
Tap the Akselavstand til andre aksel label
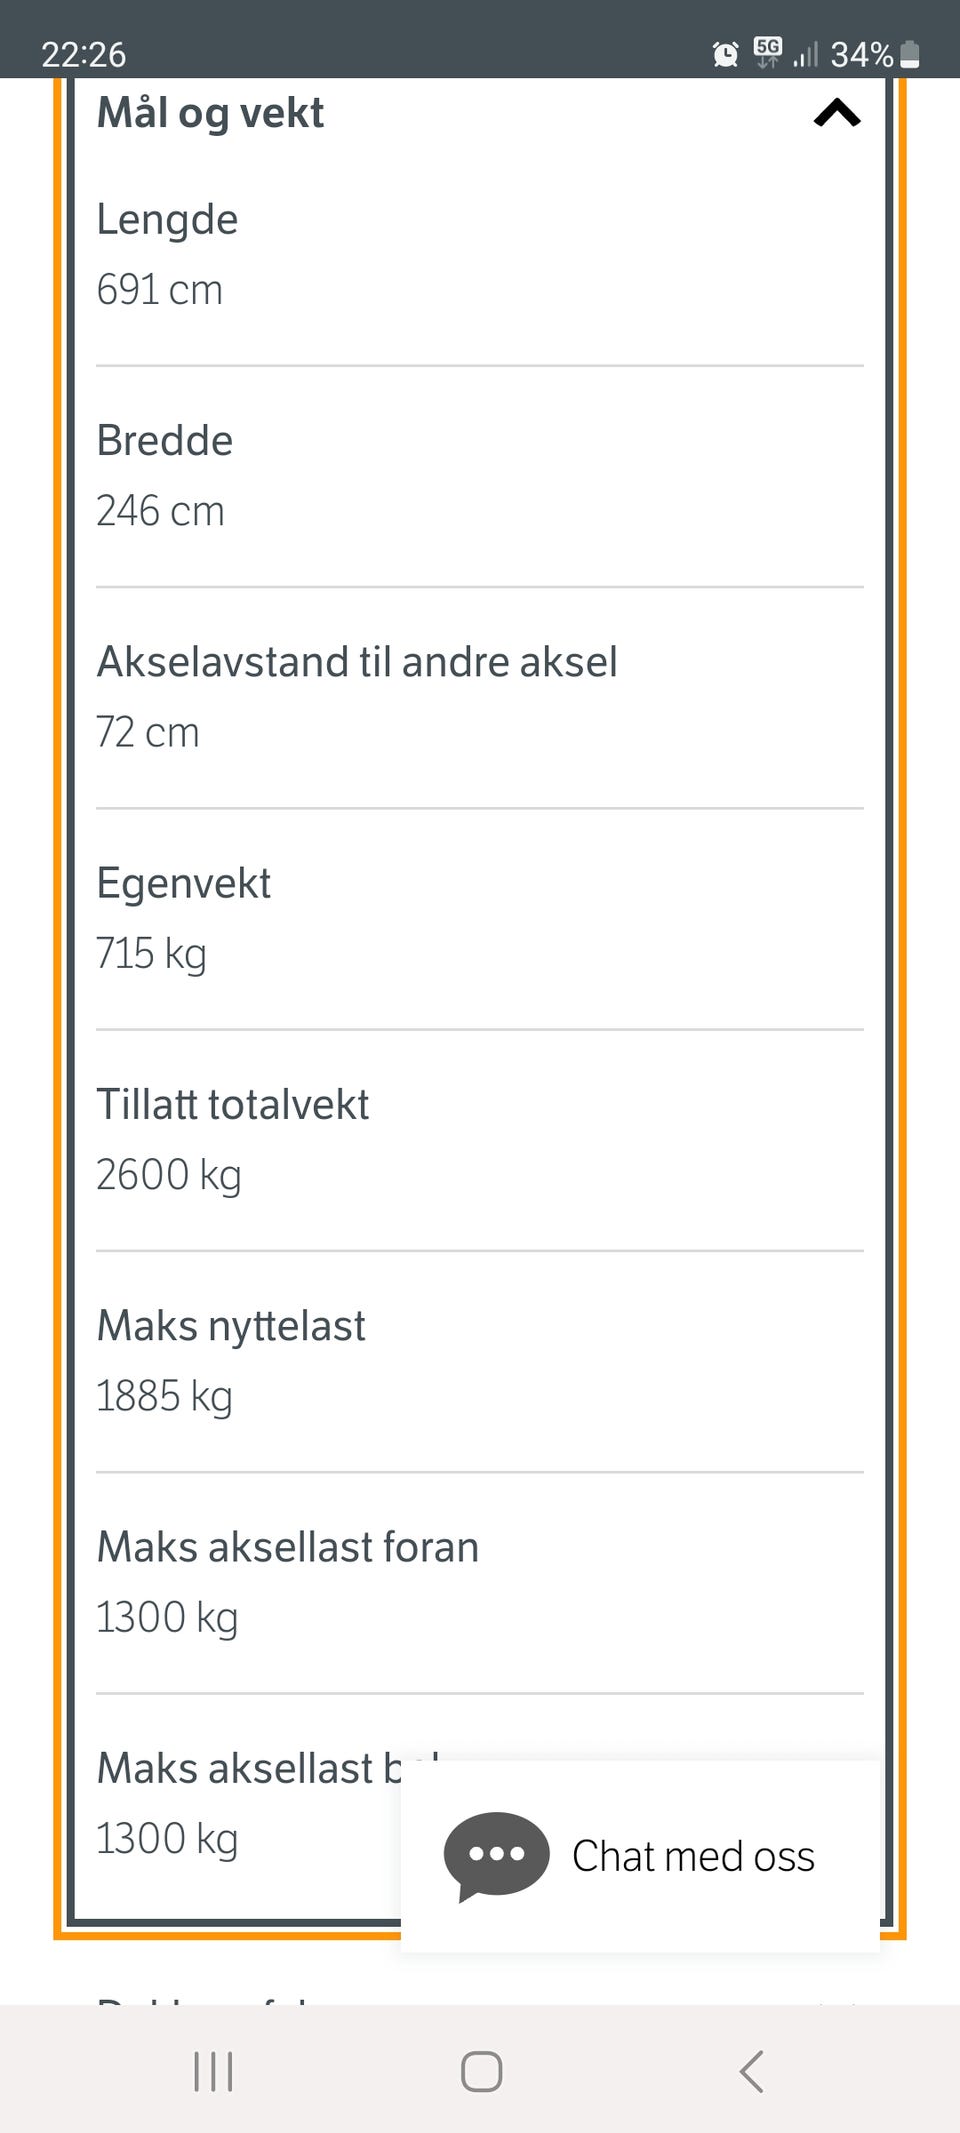pyautogui.click(x=357, y=662)
